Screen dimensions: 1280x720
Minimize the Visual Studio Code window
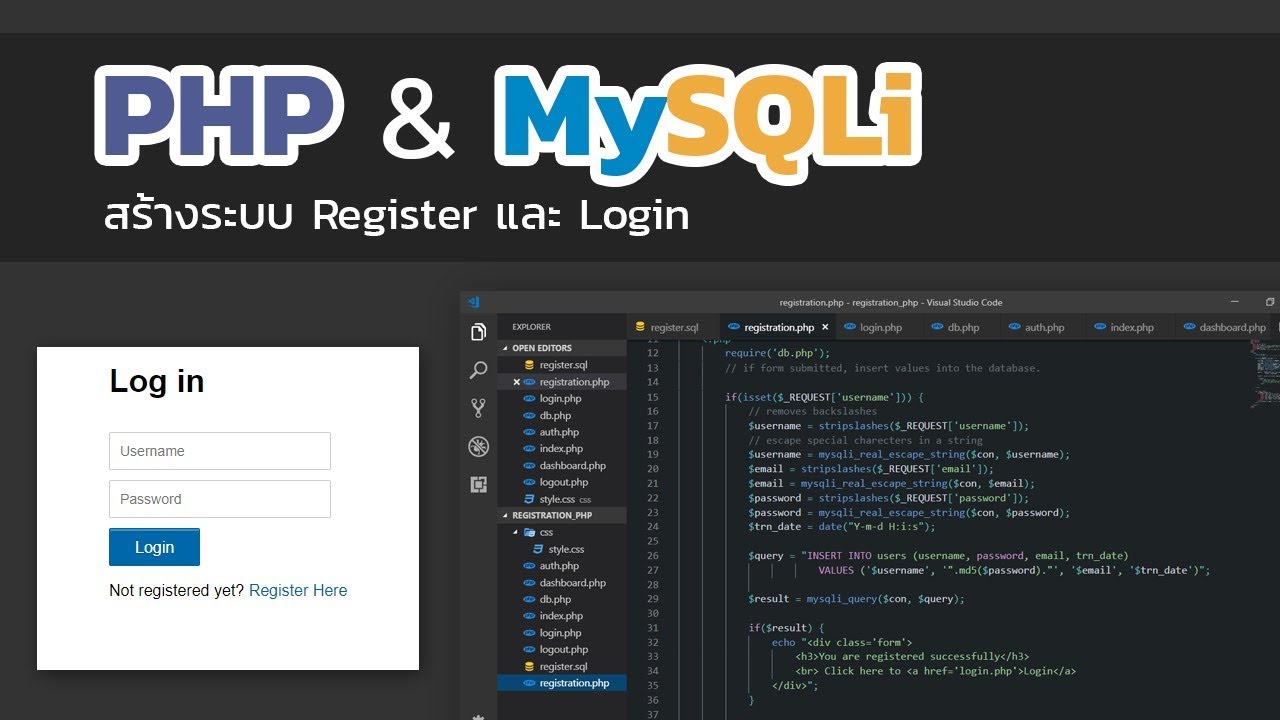pos(1236,302)
